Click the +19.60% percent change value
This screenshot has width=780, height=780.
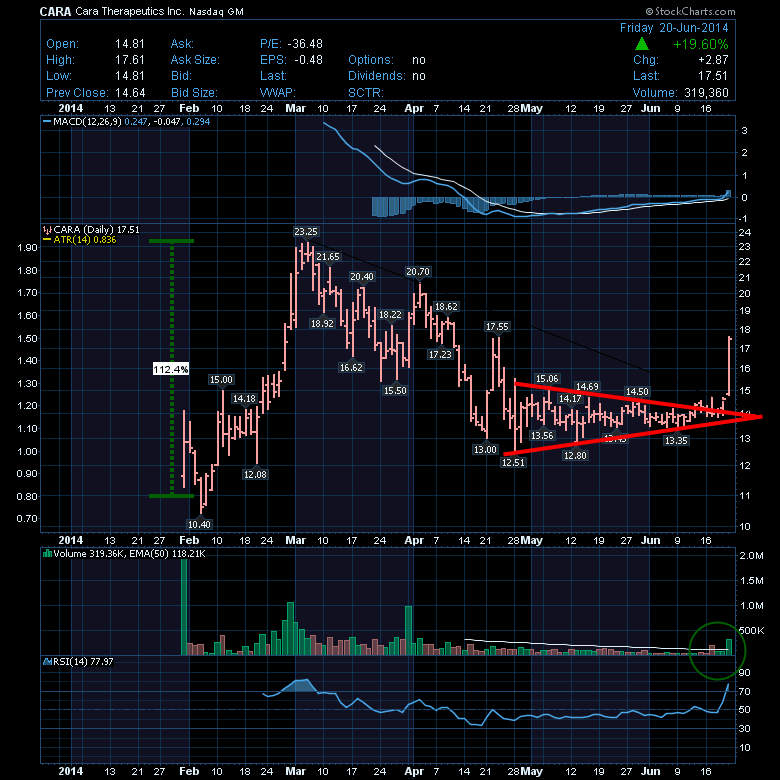[x=700, y=44]
